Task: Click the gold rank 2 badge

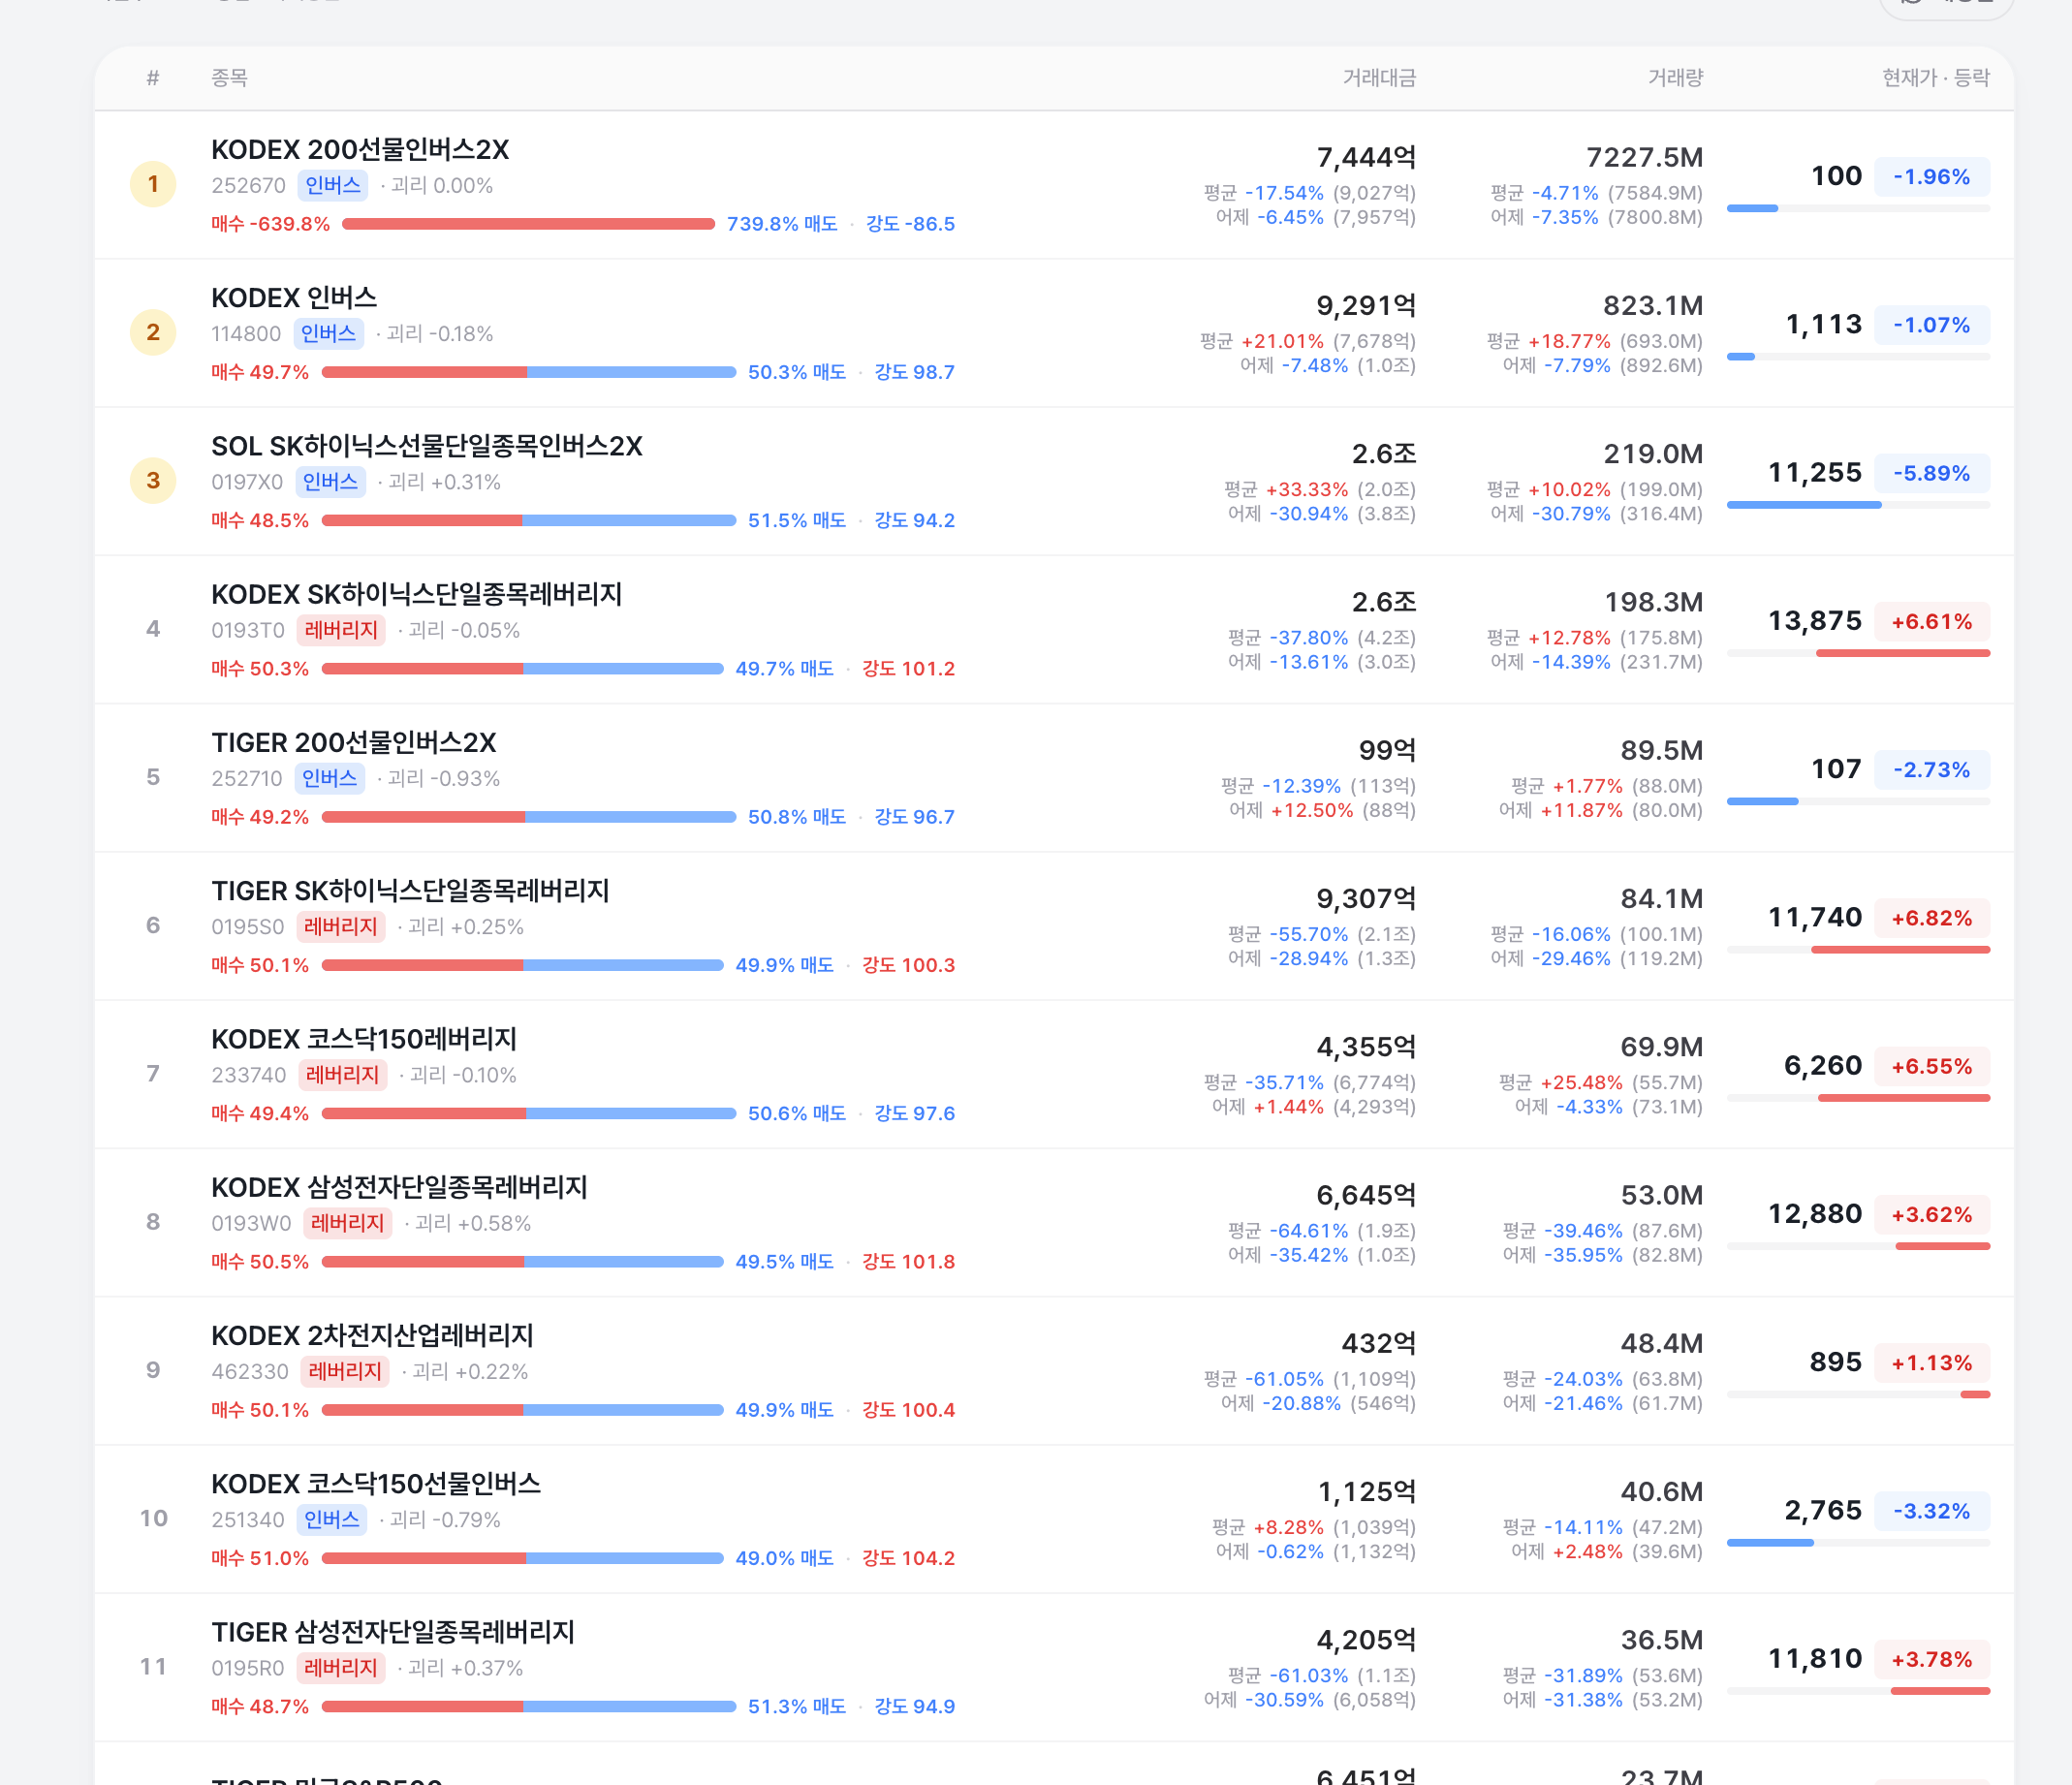Action: pos(153,332)
